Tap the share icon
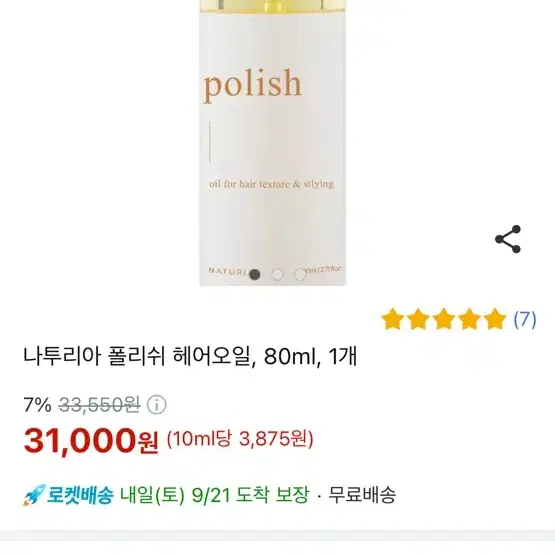 coord(508,239)
